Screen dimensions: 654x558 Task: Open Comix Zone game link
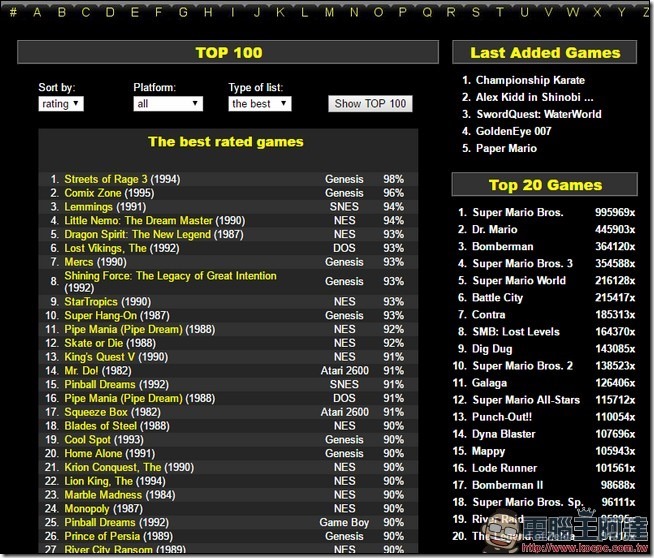pos(93,193)
